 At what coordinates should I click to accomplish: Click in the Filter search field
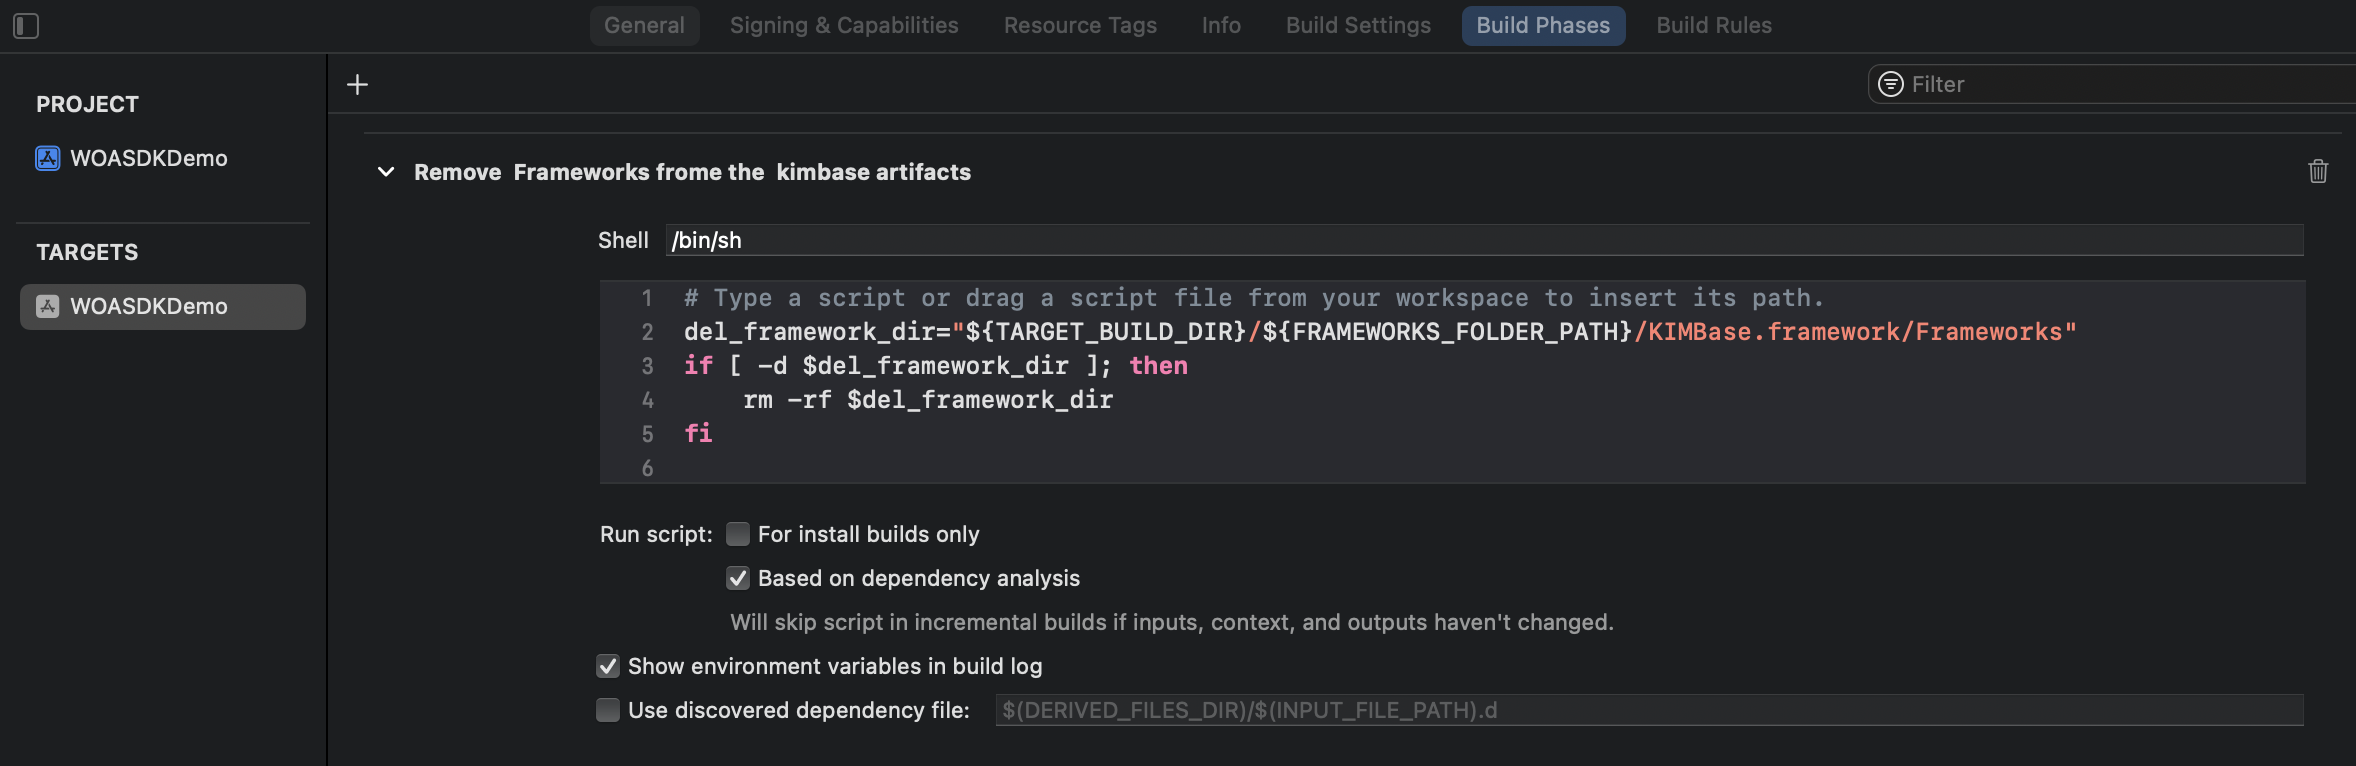point(2120,85)
